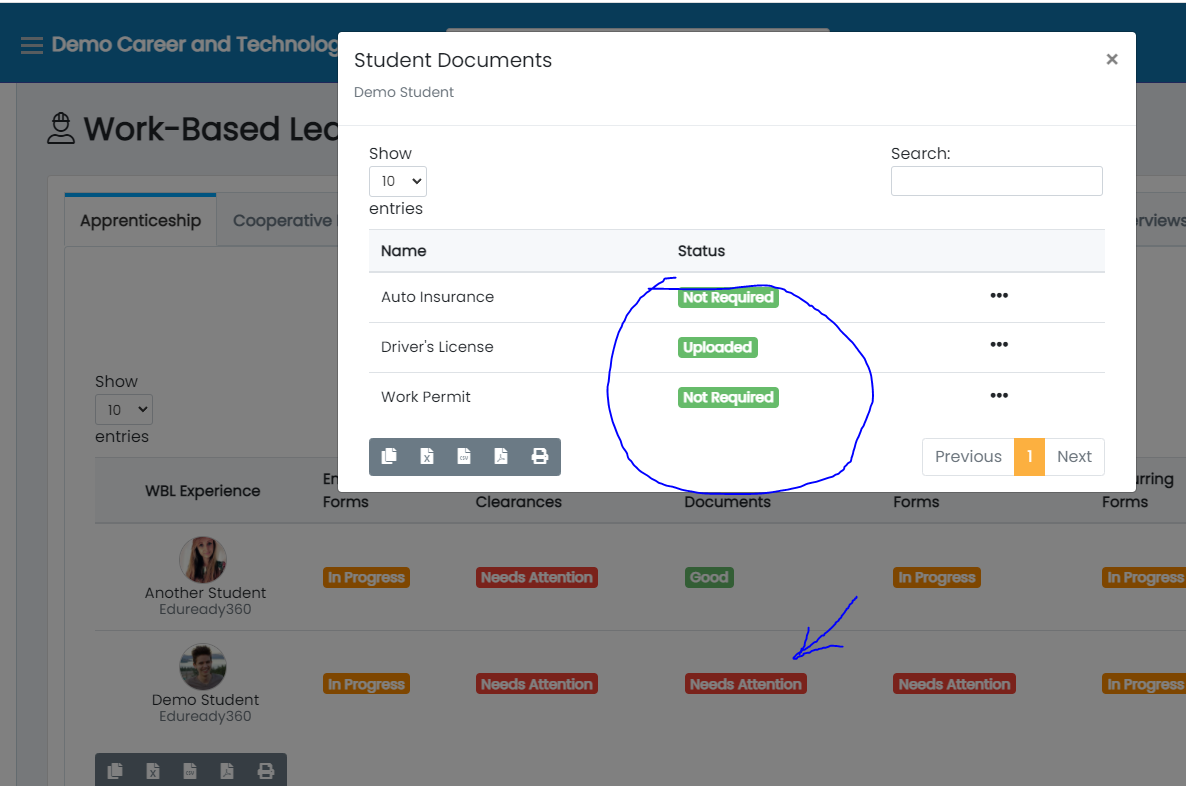
Task: Sort documents by the Status column header
Action: pyautogui.click(x=701, y=251)
